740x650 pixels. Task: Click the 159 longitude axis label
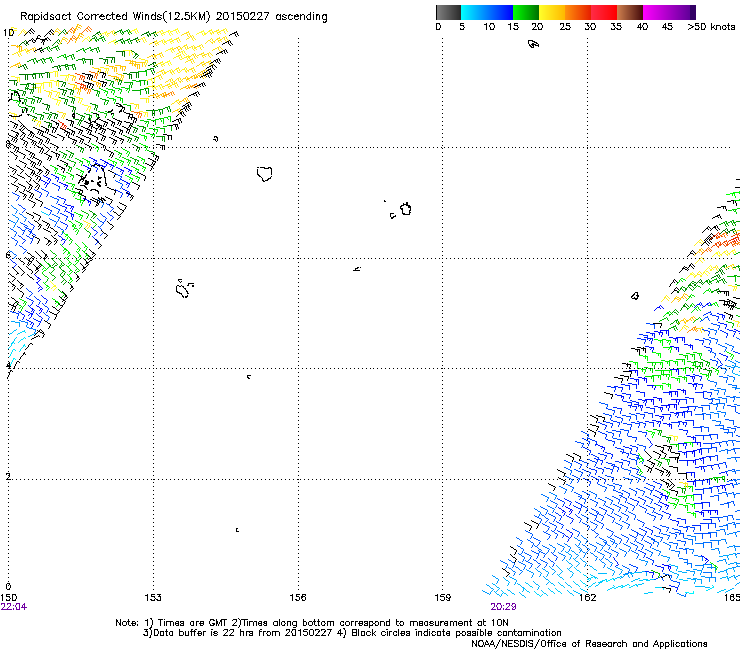click(x=443, y=598)
